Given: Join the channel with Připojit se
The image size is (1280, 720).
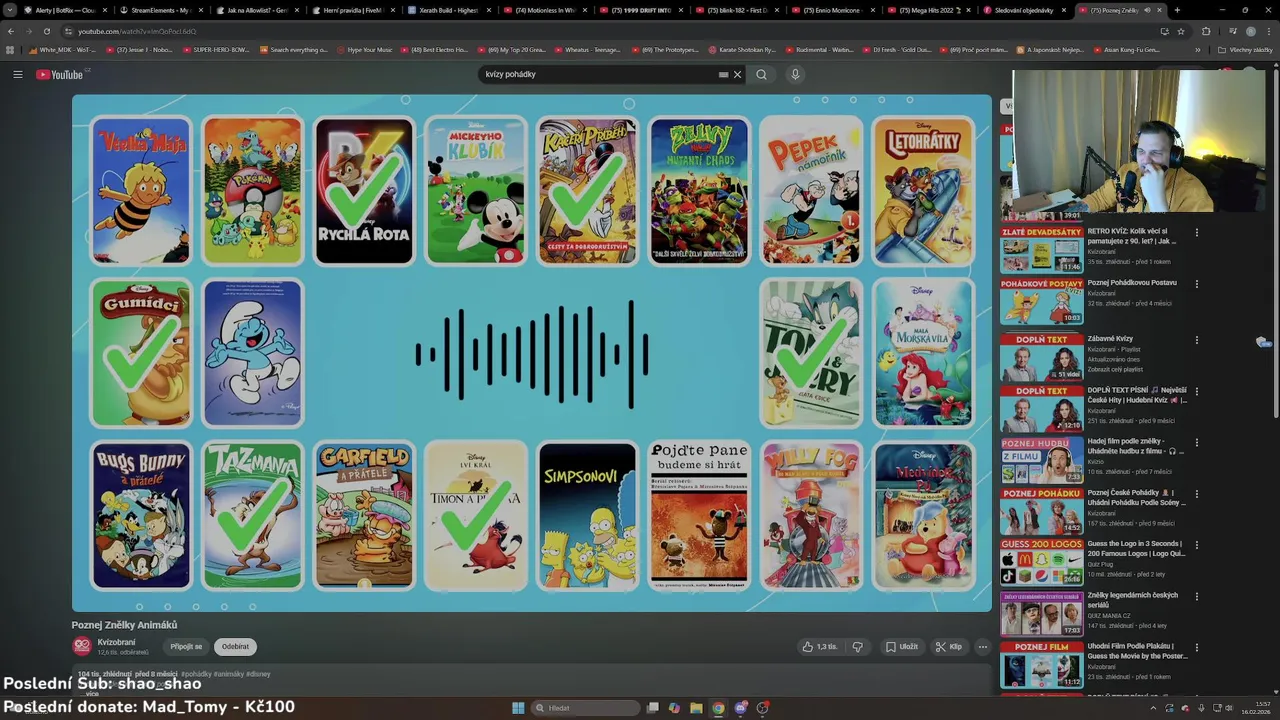Looking at the screenshot, I should 186,647.
